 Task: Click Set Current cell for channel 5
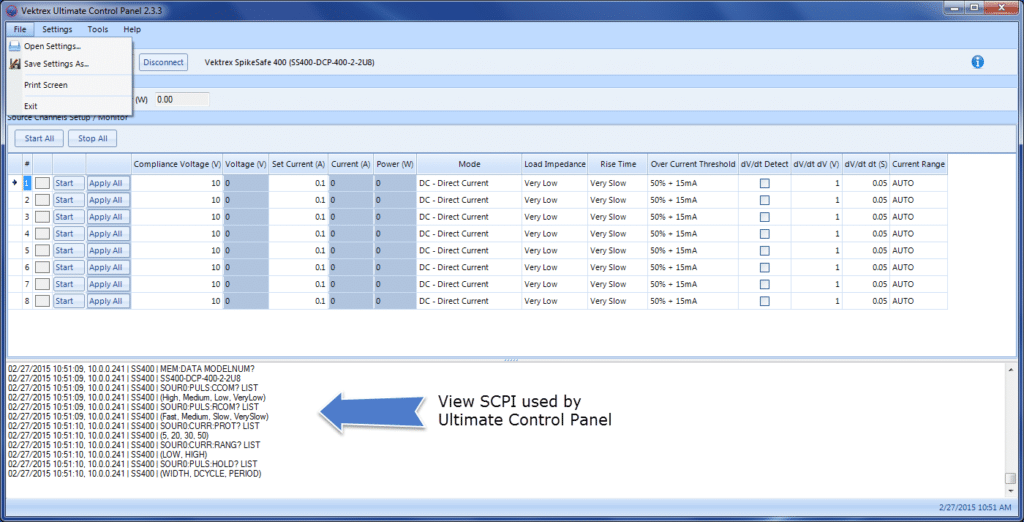pos(298,250)
